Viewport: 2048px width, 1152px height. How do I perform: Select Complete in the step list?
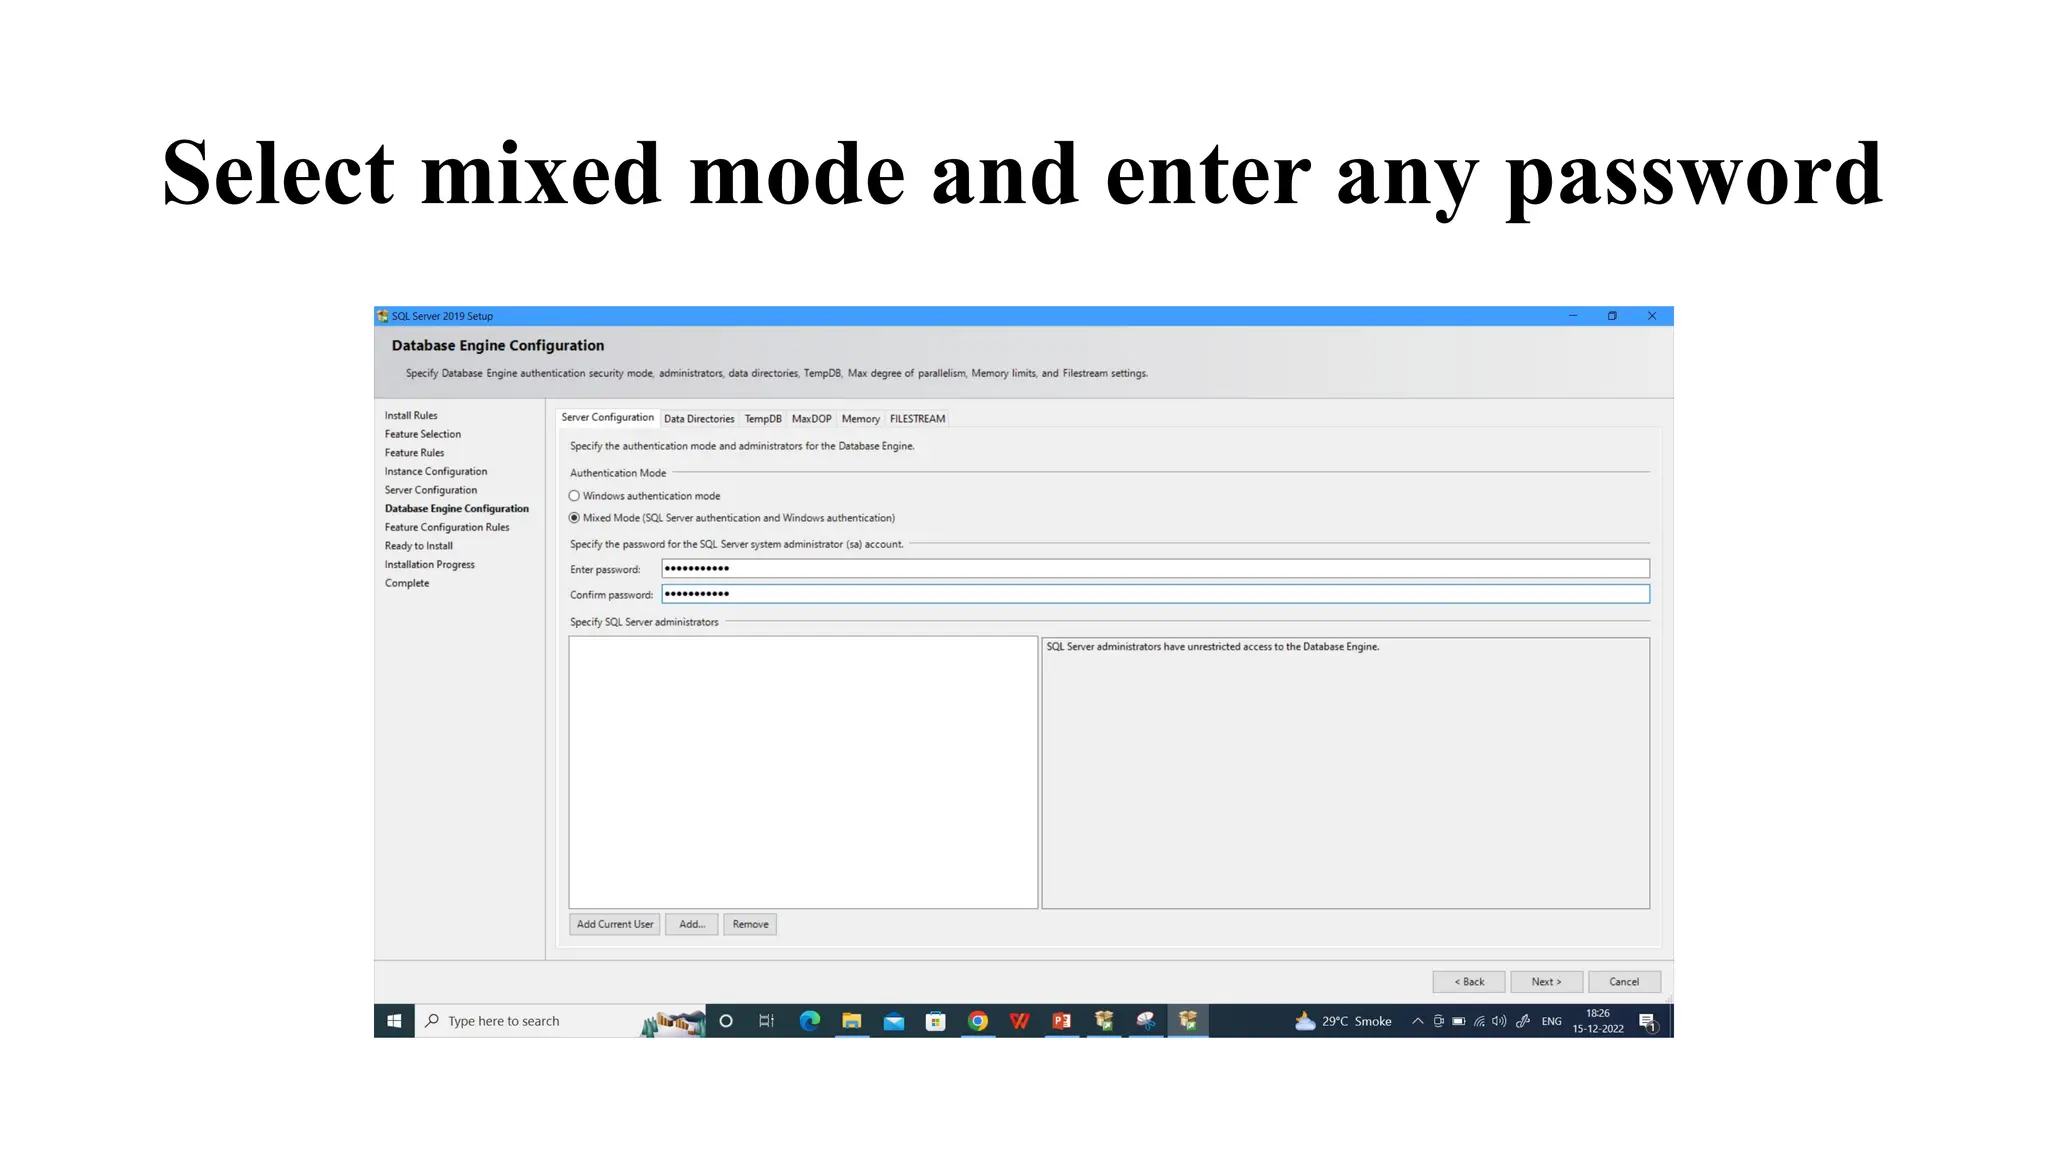(x=407, y=584)
